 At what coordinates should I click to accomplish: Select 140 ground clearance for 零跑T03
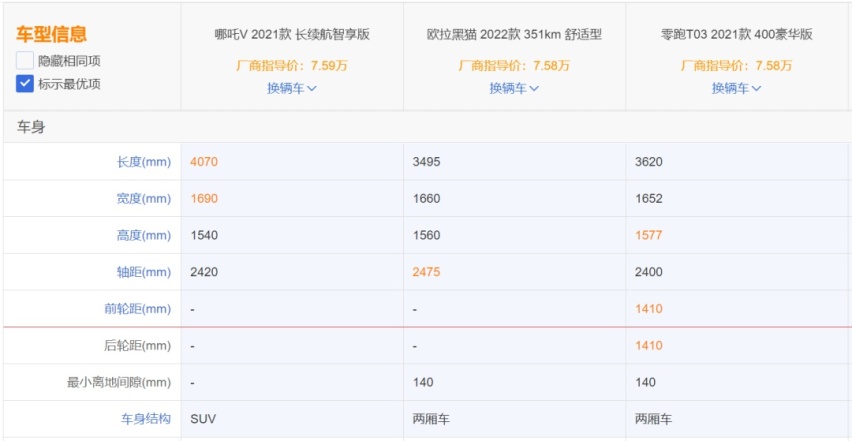pyautogui.click(x=645, y=383)
